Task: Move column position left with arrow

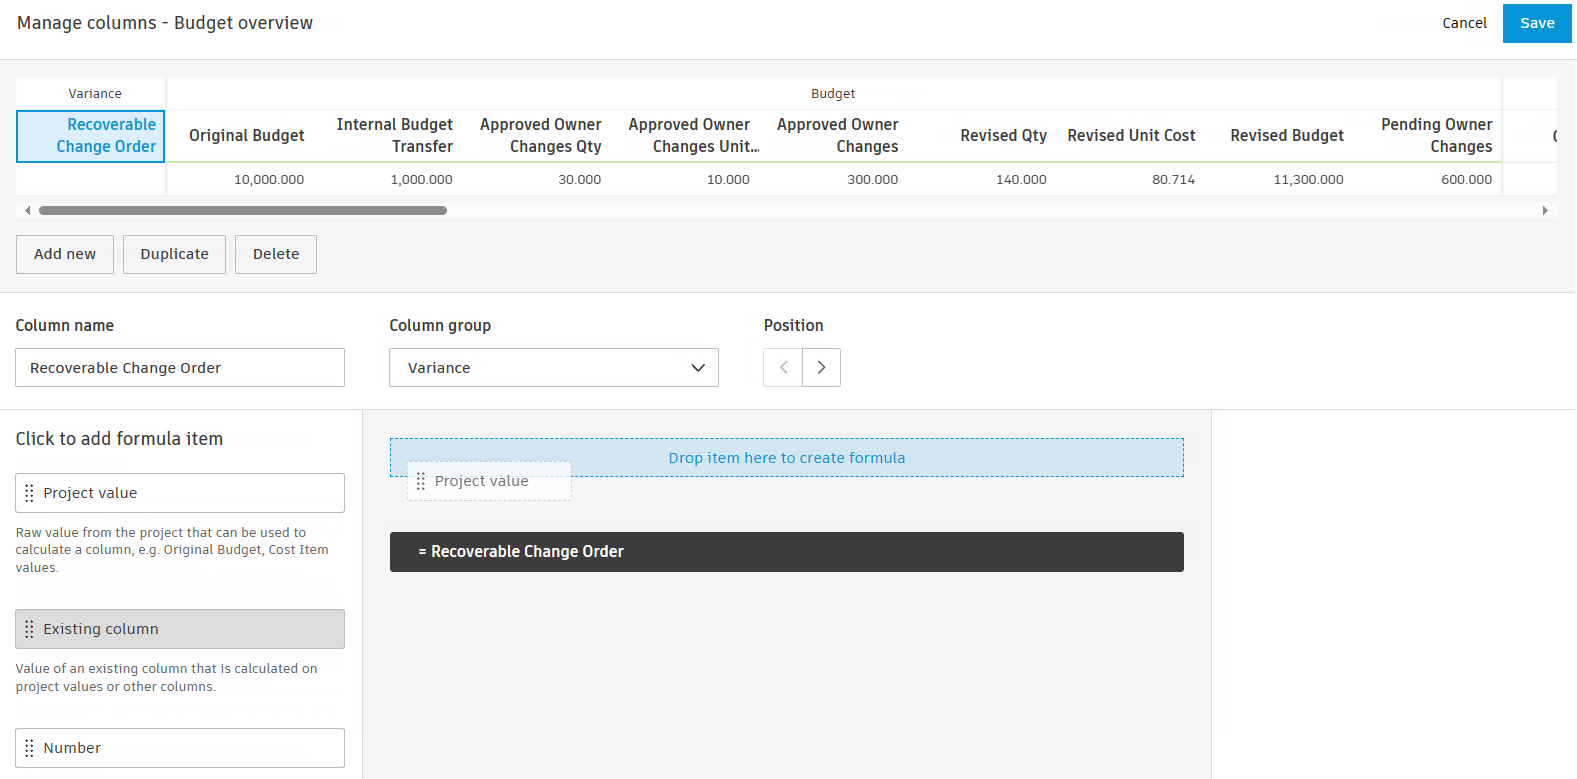Action: click(783, 367)
